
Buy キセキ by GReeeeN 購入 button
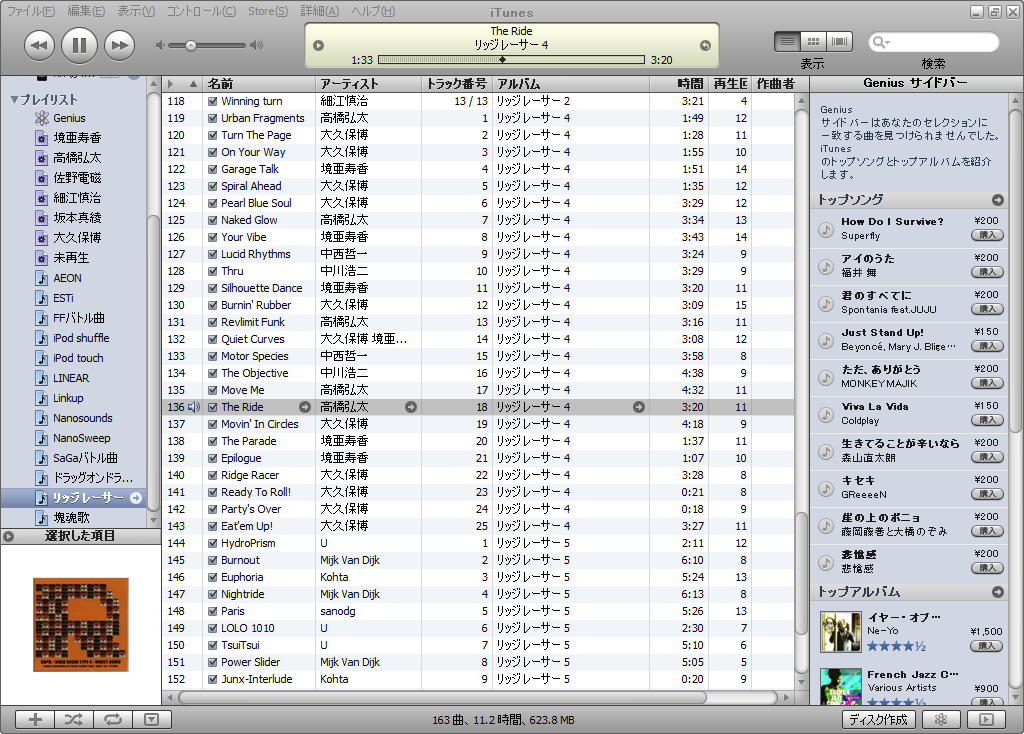987,494
